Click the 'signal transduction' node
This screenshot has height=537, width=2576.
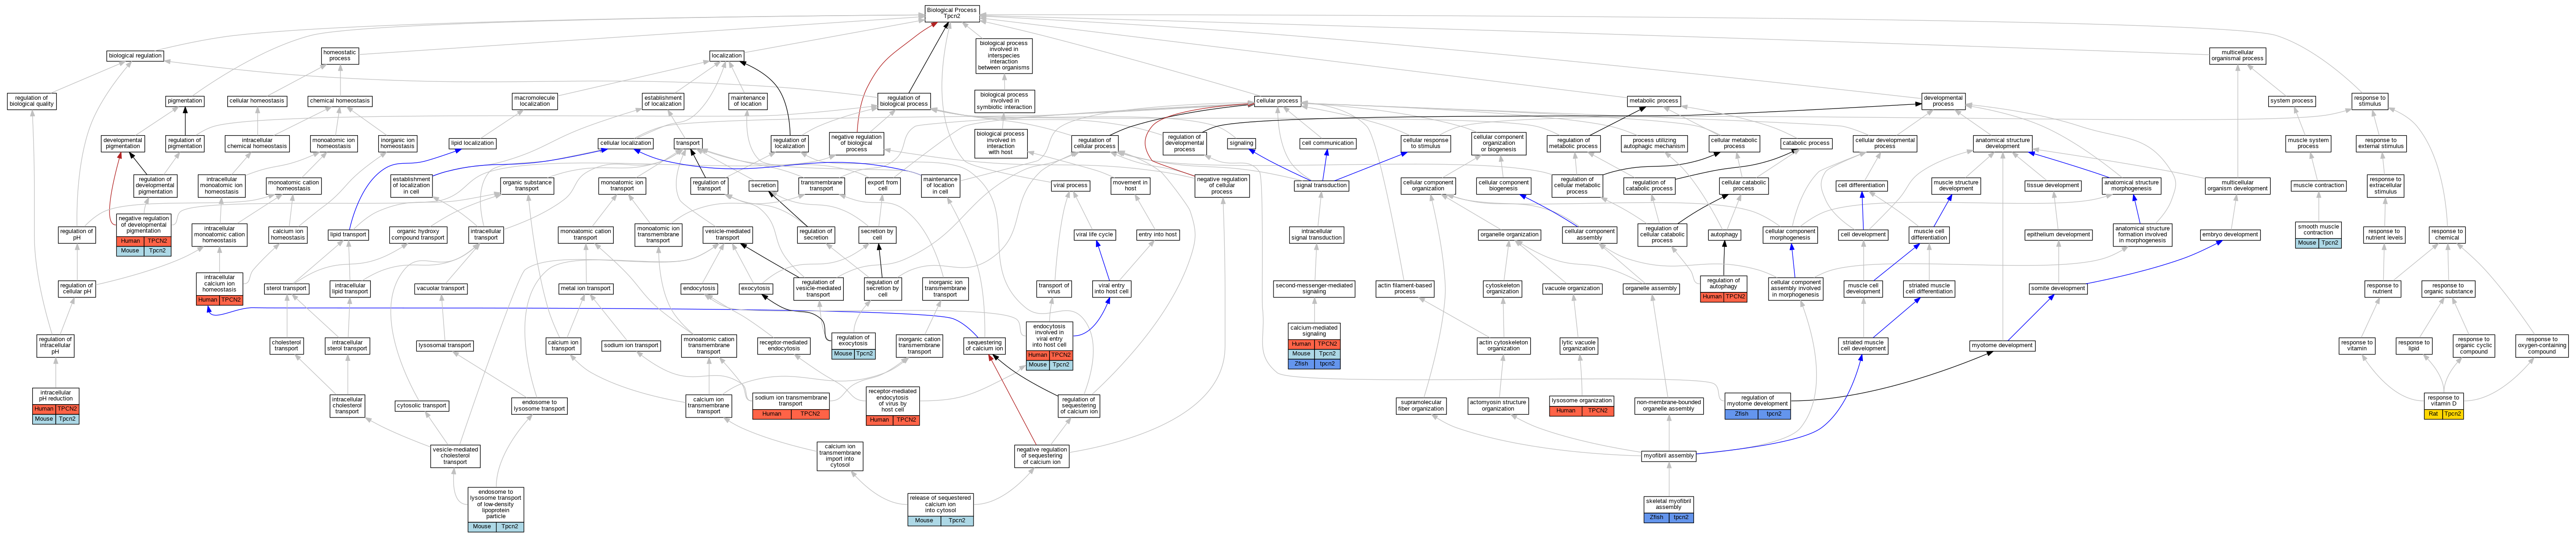1321,185
